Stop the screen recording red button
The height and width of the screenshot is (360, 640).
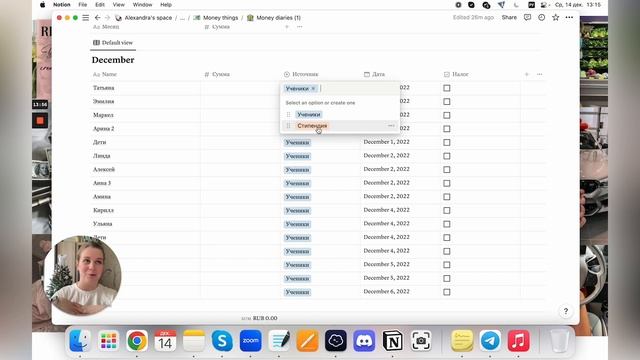[40, 120]
